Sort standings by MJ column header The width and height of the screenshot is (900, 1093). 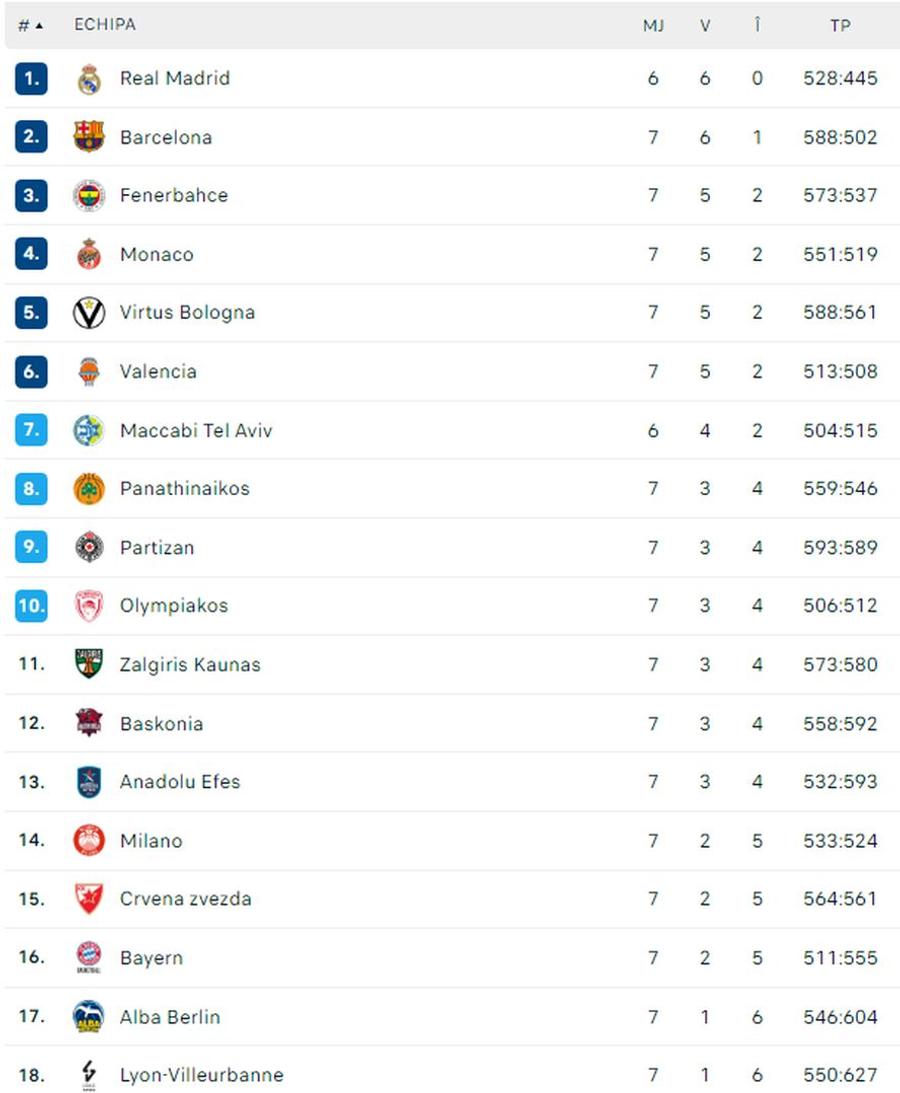click(x=653, y=26)
